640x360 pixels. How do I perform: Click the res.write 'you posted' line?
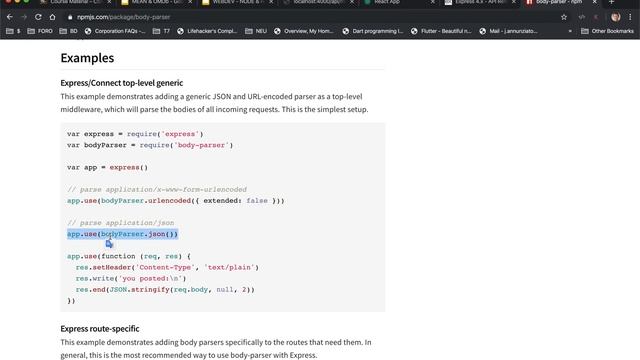click(x=131, y=278)
